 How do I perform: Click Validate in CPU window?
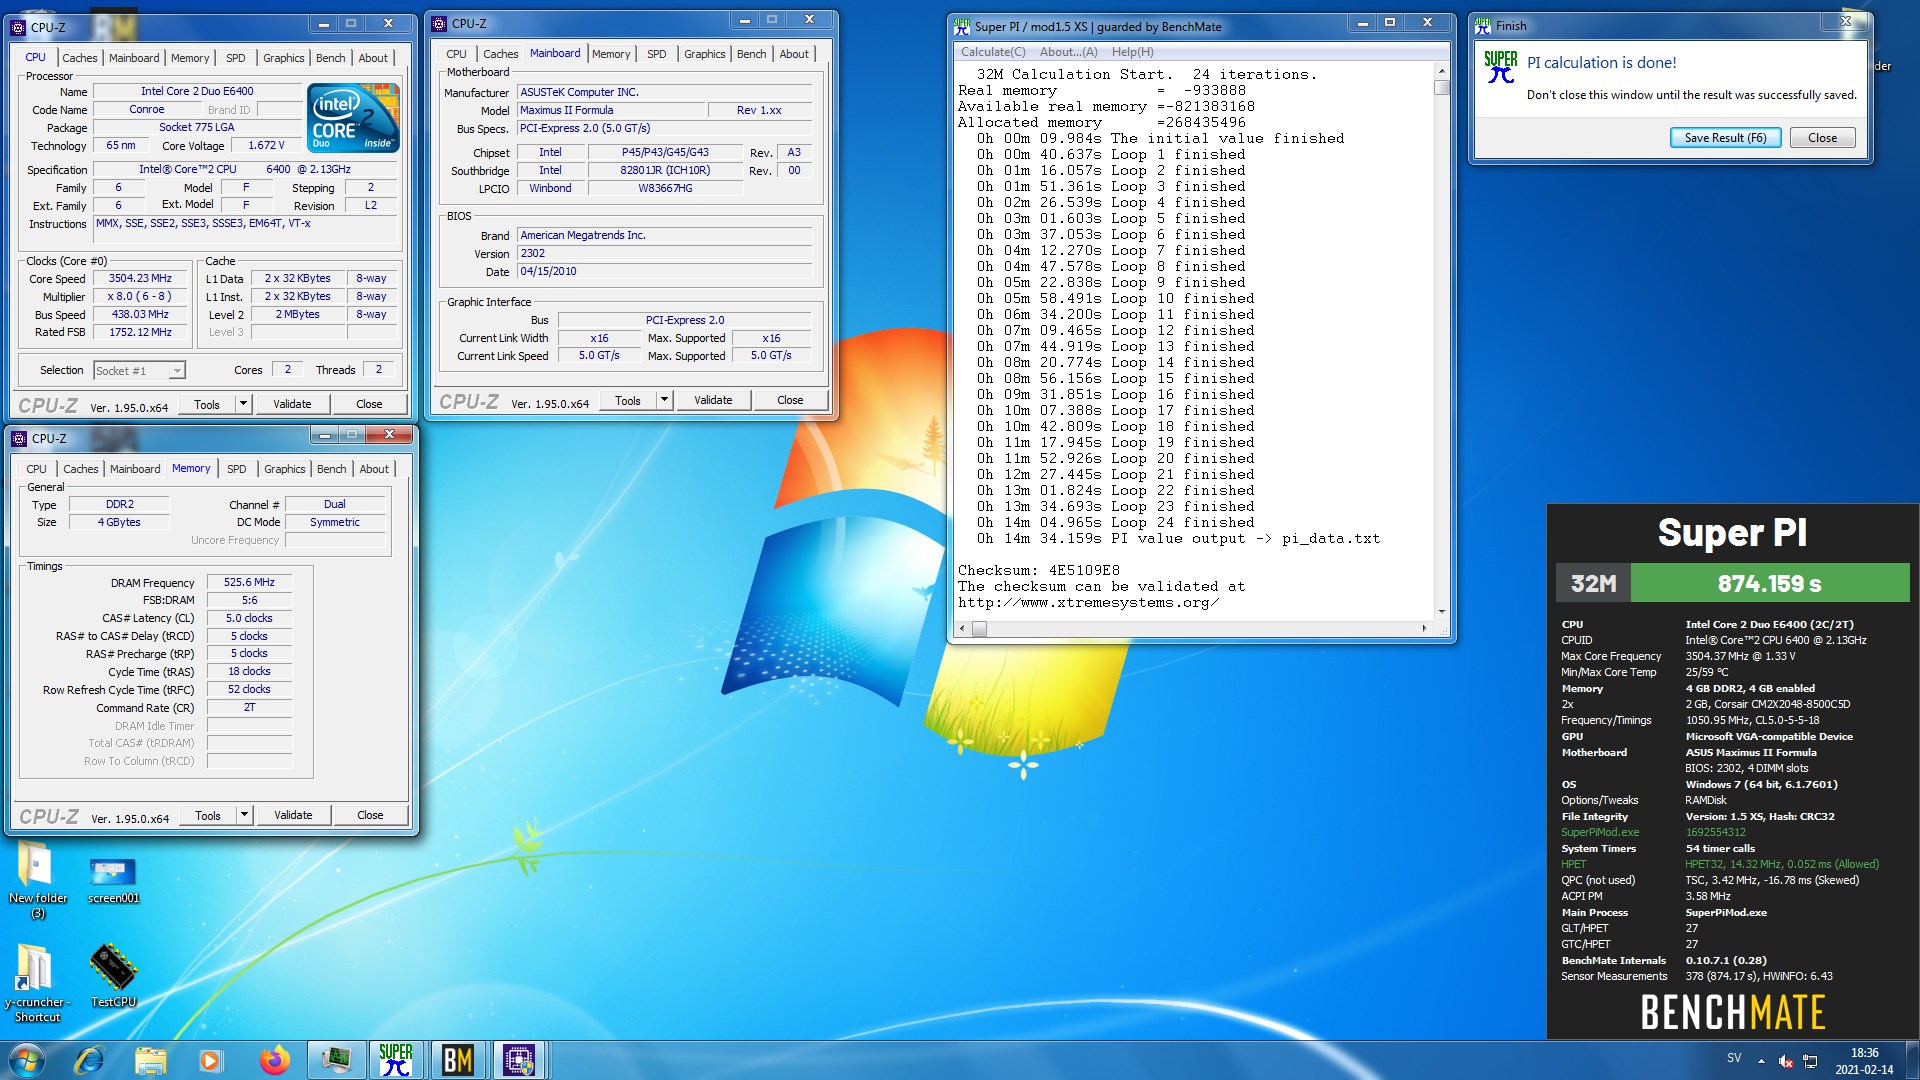292,404
